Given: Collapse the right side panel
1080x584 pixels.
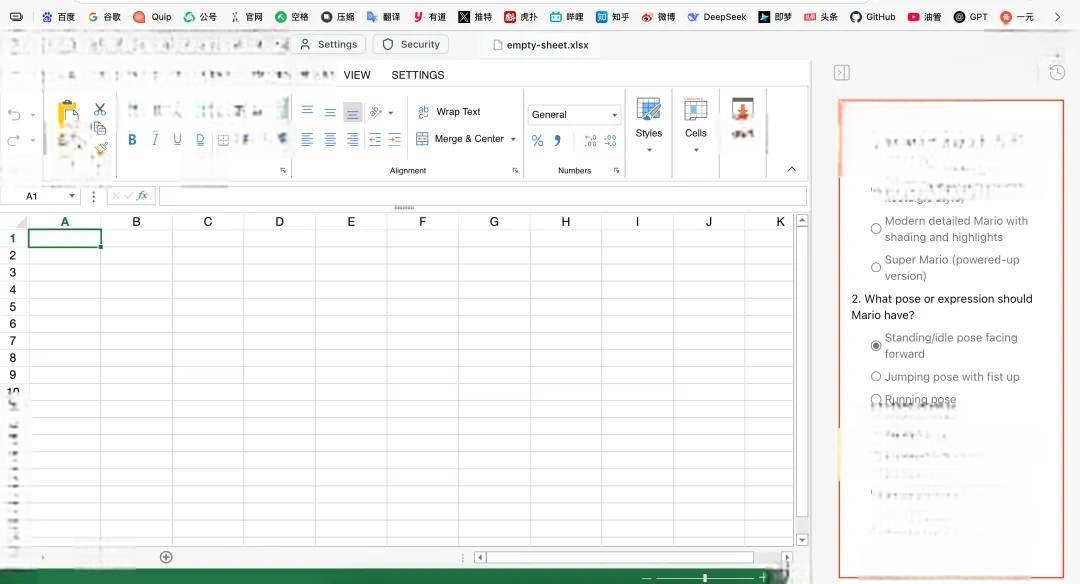Looking at the screenshot, I should (x=842, y=72).
